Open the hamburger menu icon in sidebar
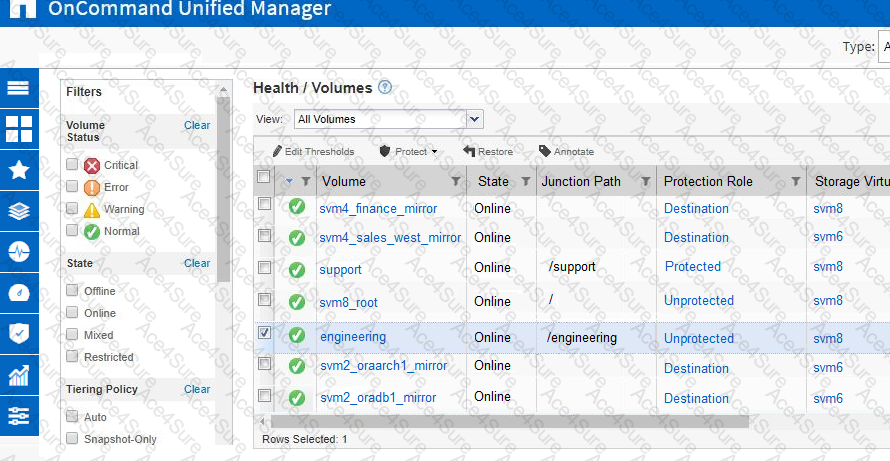The image size is (890, 461). (x=19, y=88)
